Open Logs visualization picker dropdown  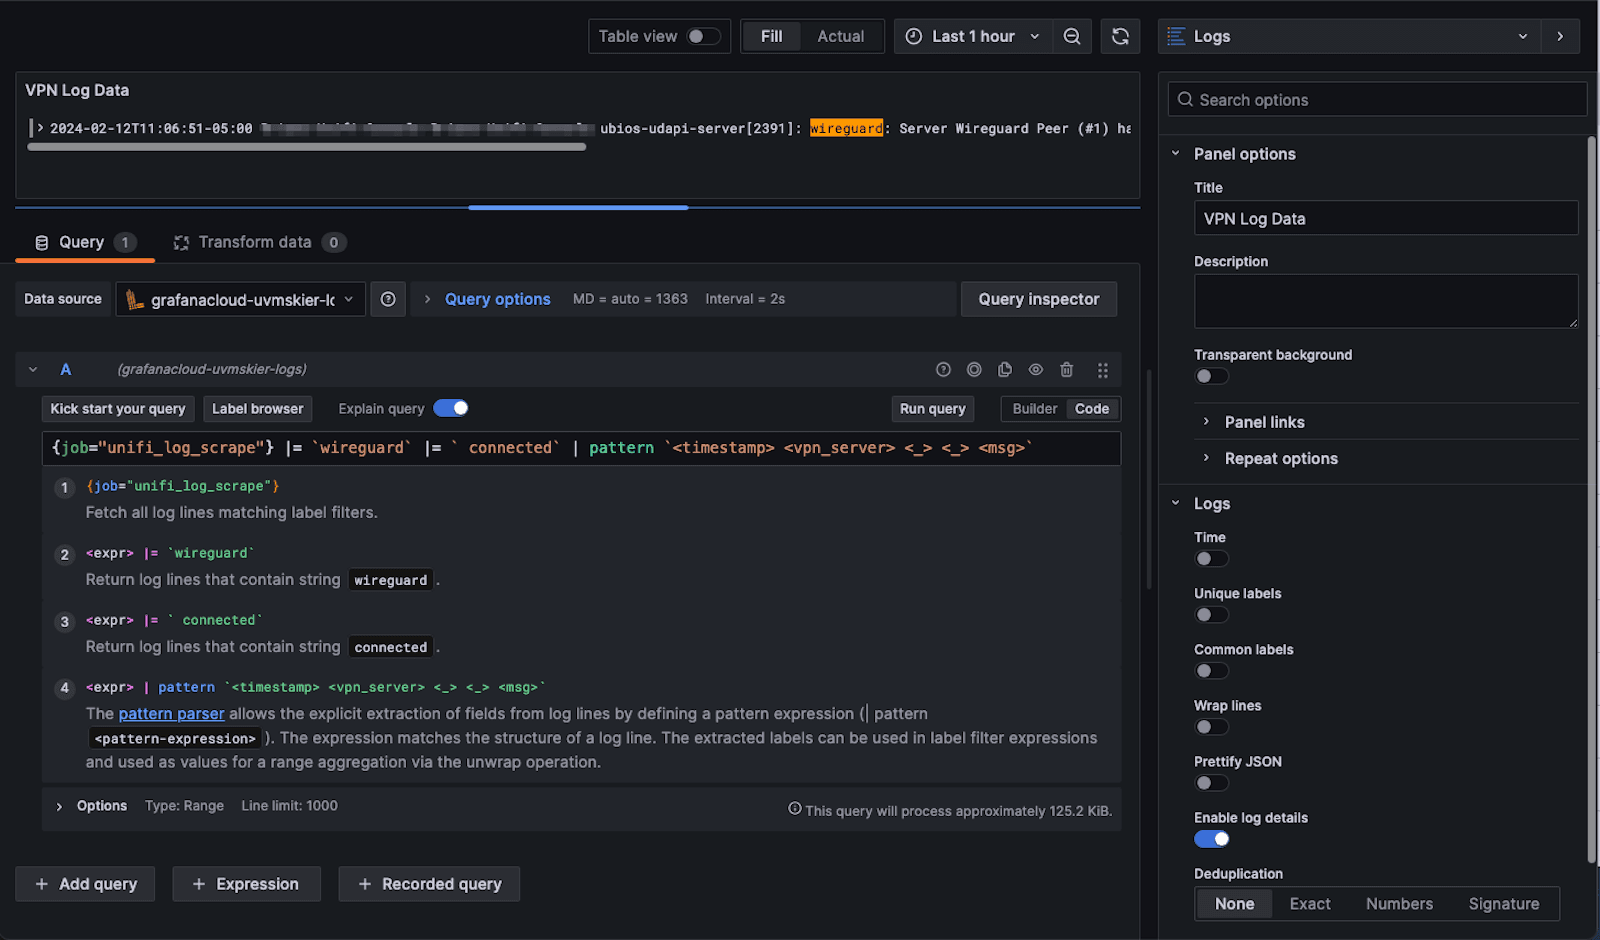click(1349, 36)
